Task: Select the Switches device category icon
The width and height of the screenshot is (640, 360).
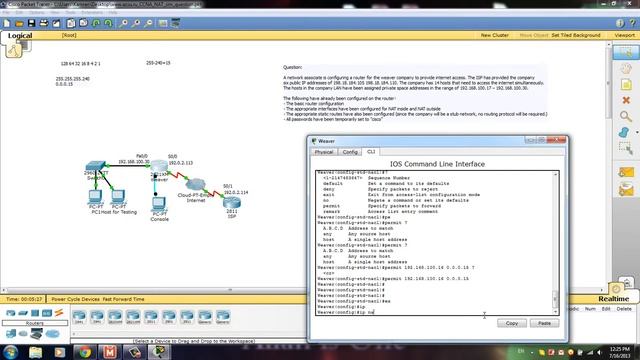Action: point(23,313)
